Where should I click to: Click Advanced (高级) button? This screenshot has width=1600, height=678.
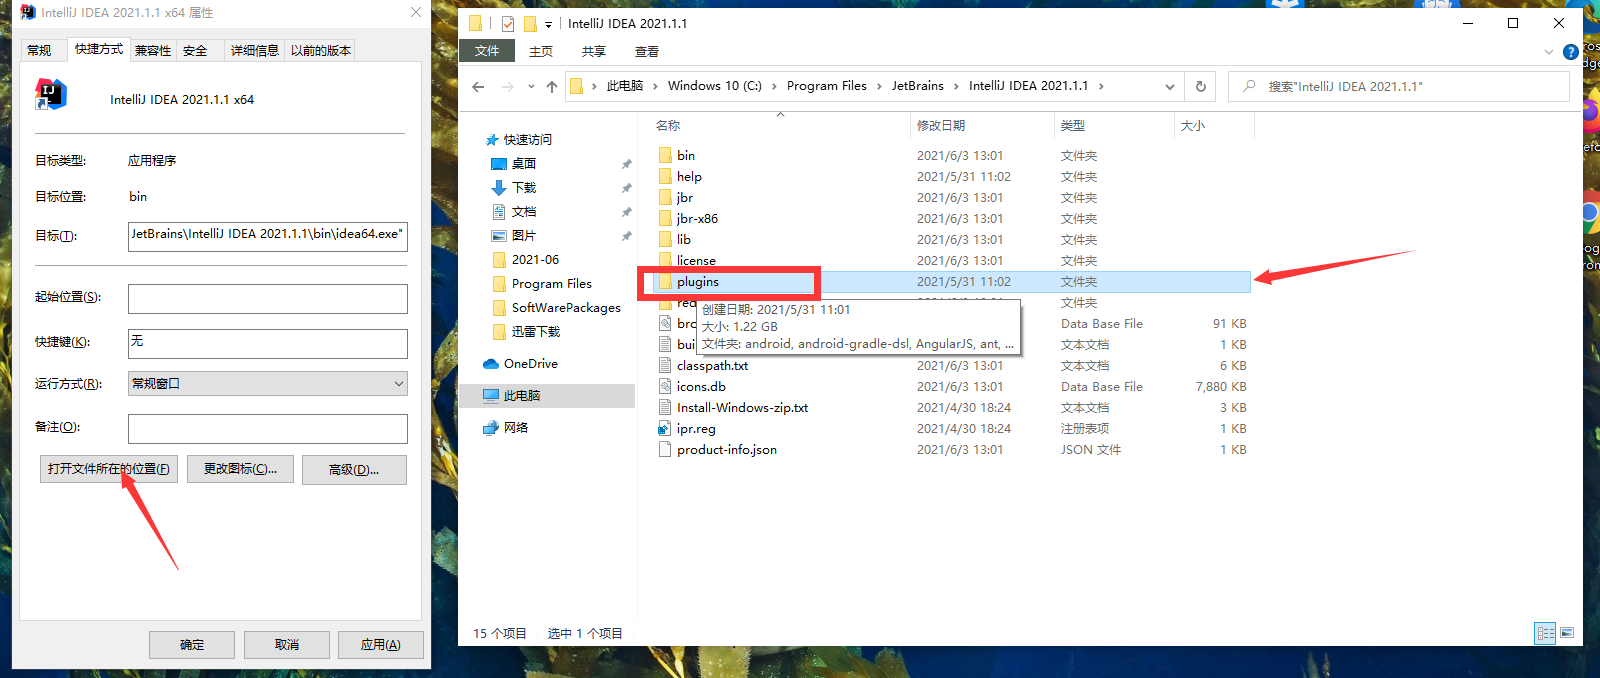(x=354, y=469)
